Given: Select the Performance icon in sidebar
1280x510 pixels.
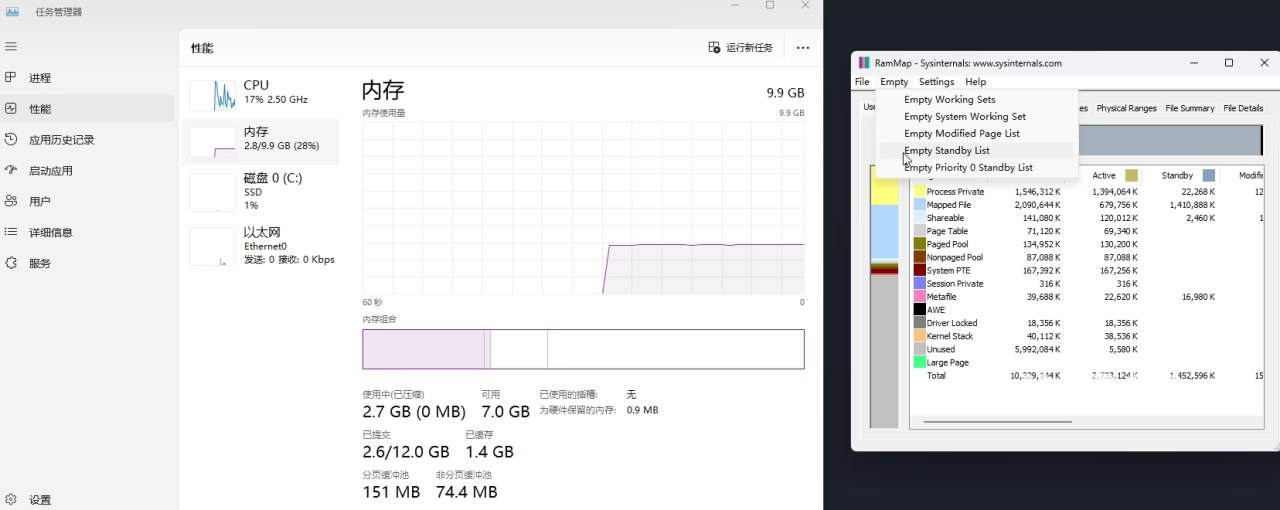Looking at the screenshot, I should click(x=11, y=109).
